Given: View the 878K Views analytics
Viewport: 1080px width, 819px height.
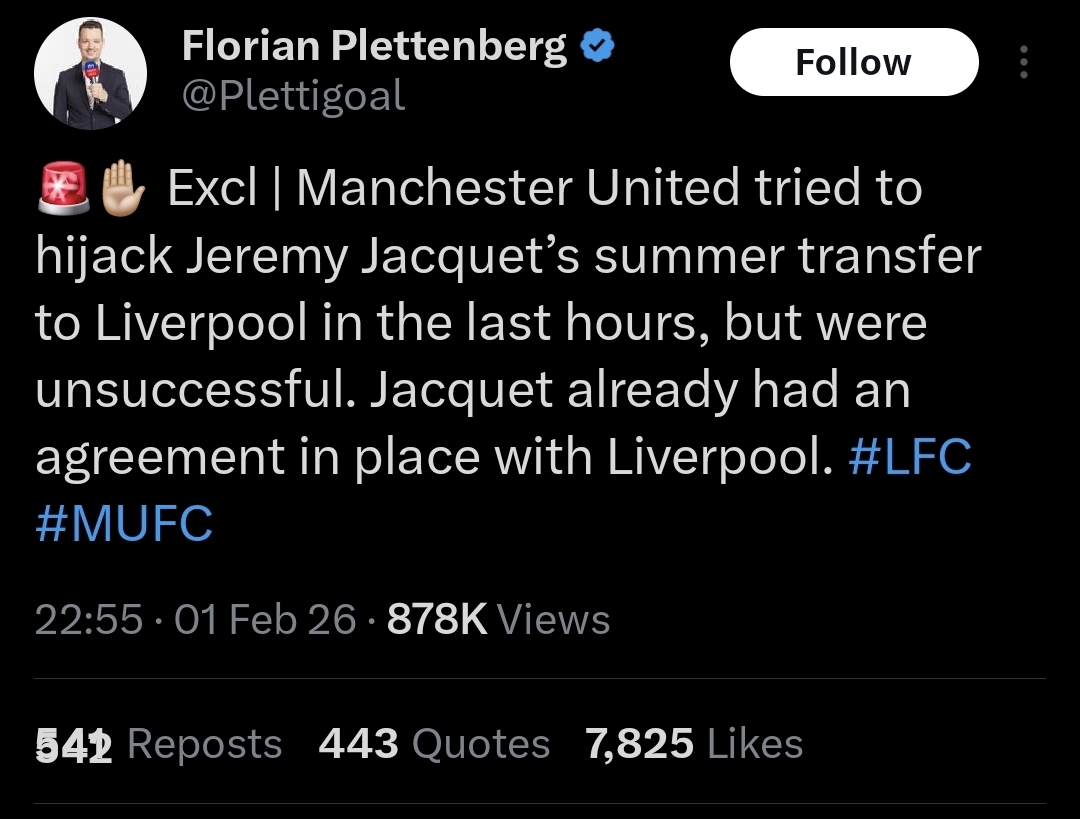Looking at the screenshot, I should 498,620.
